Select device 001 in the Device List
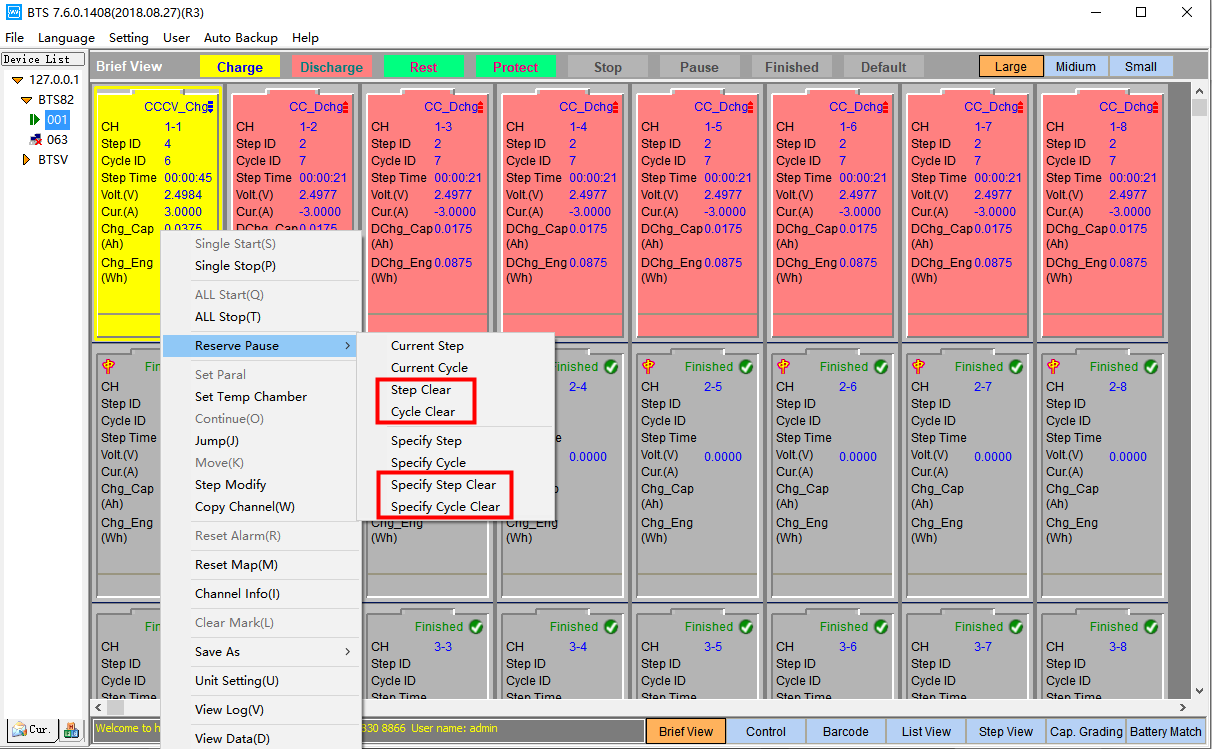The width and height of the screenshot is (1212, 749). [57, 120]
